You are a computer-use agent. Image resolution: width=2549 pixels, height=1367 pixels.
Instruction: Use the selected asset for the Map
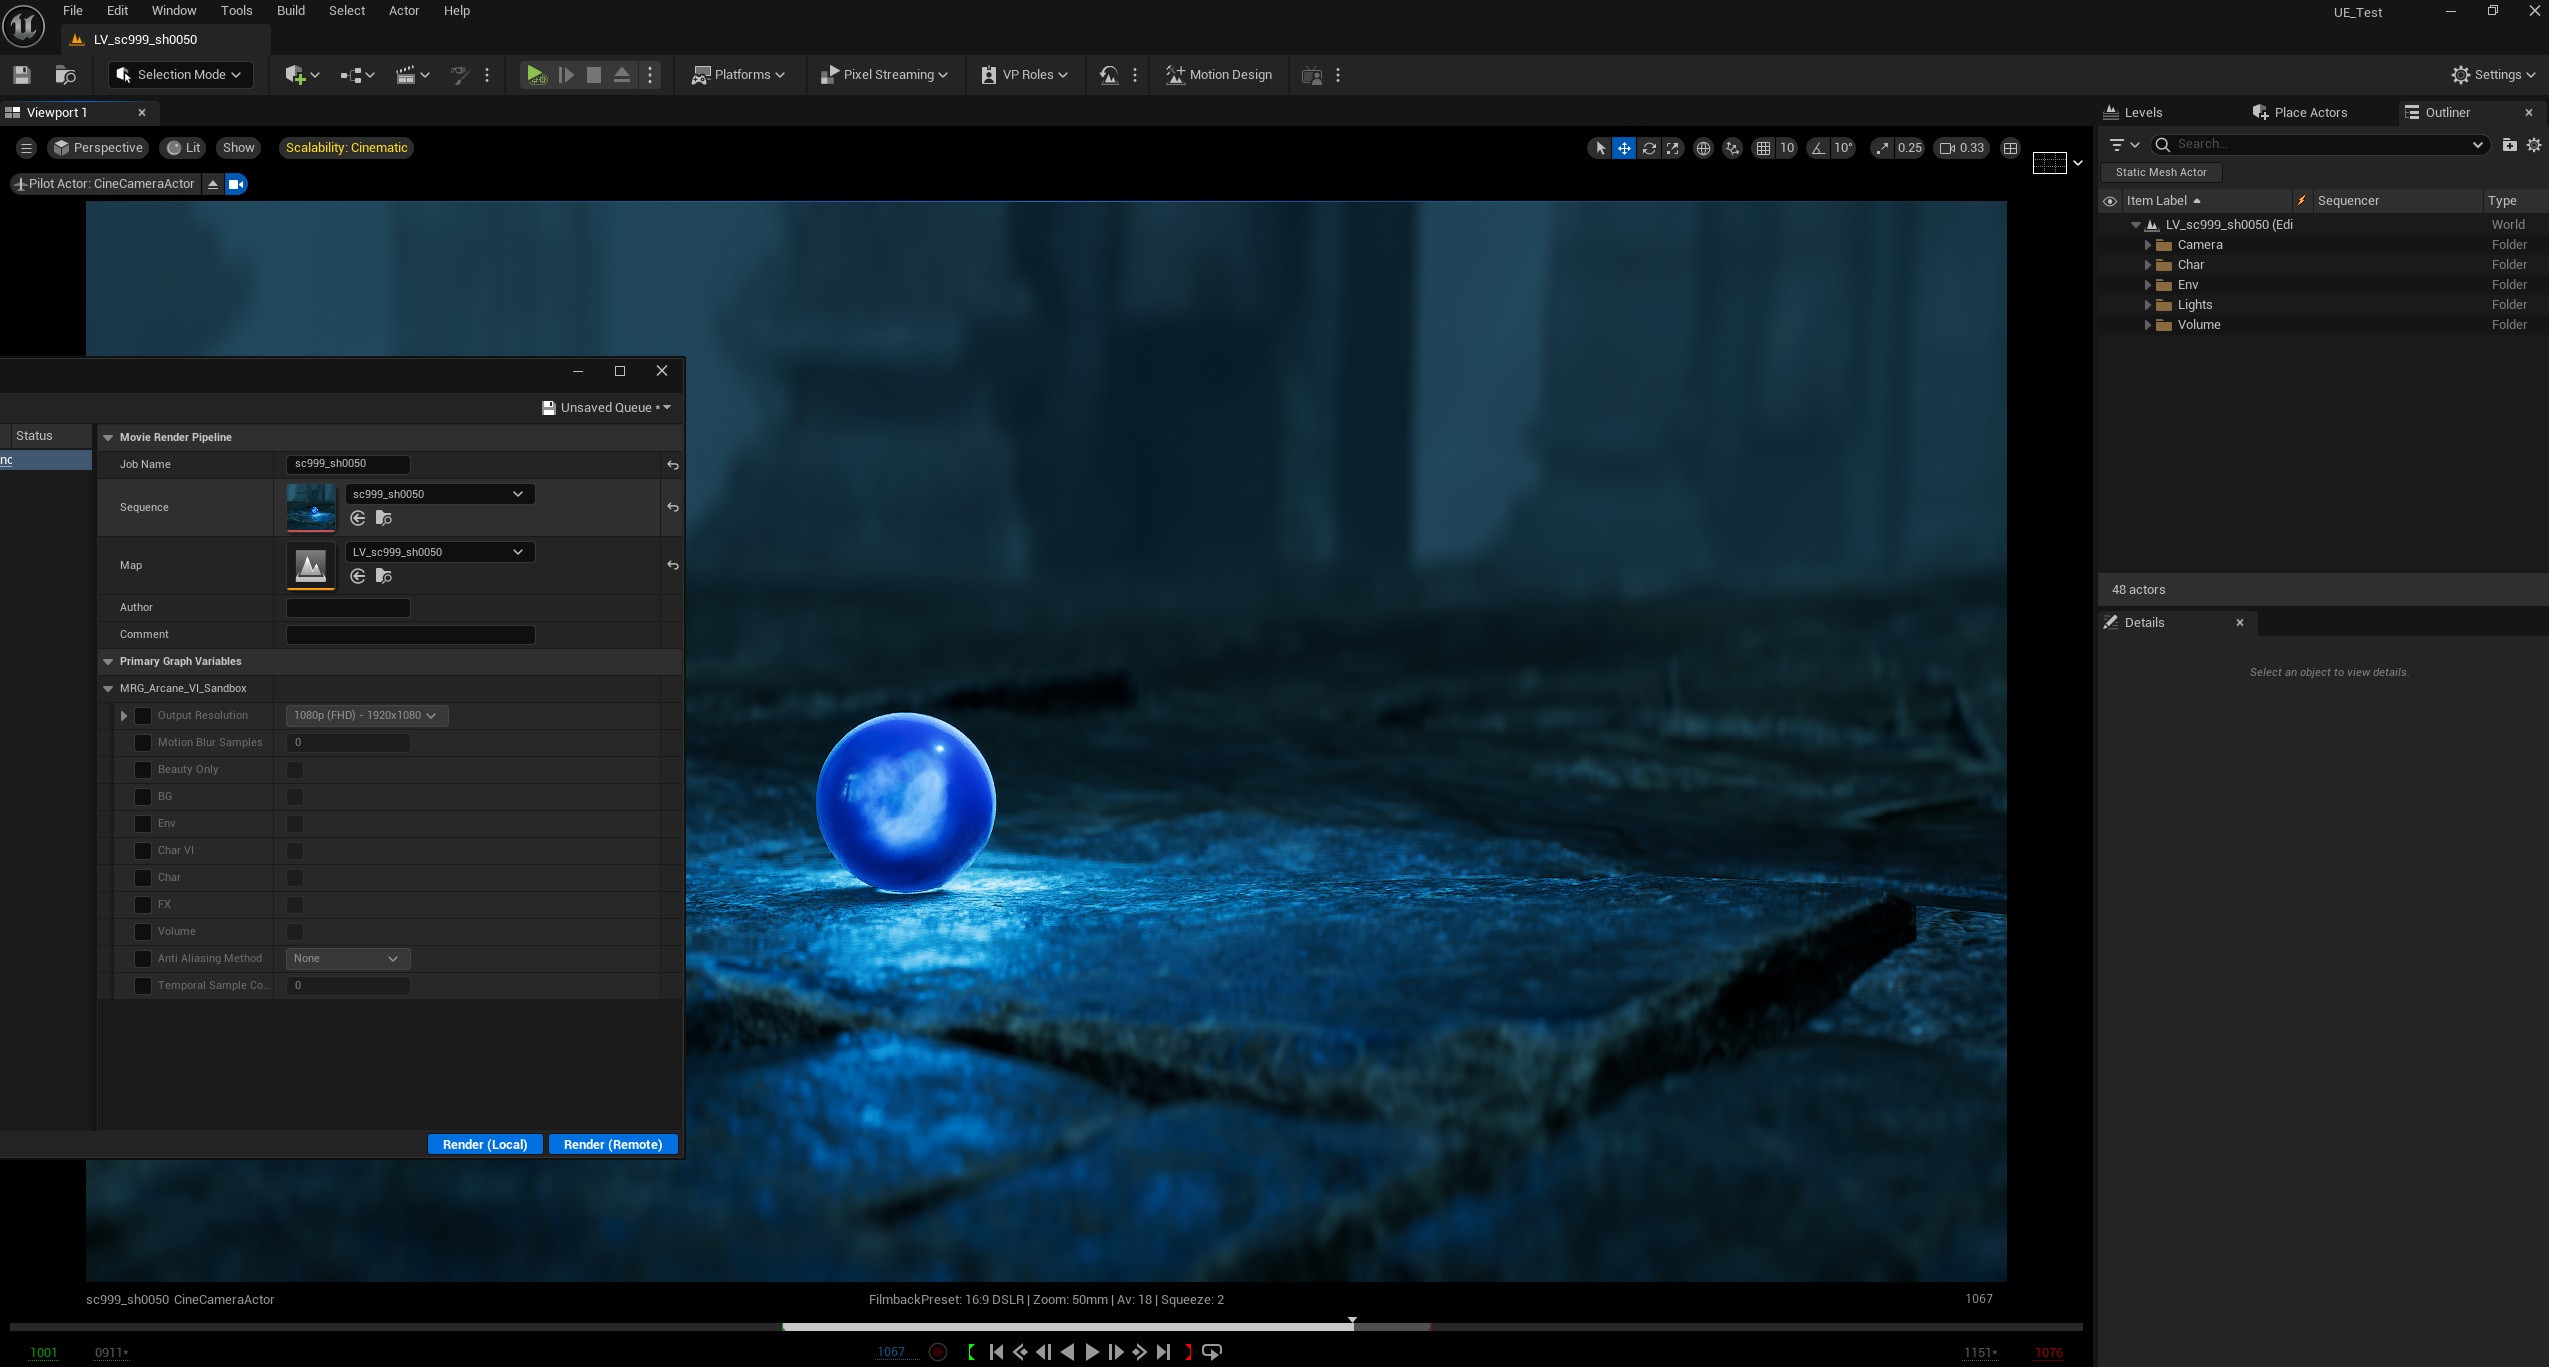click(x=357, y=576)
